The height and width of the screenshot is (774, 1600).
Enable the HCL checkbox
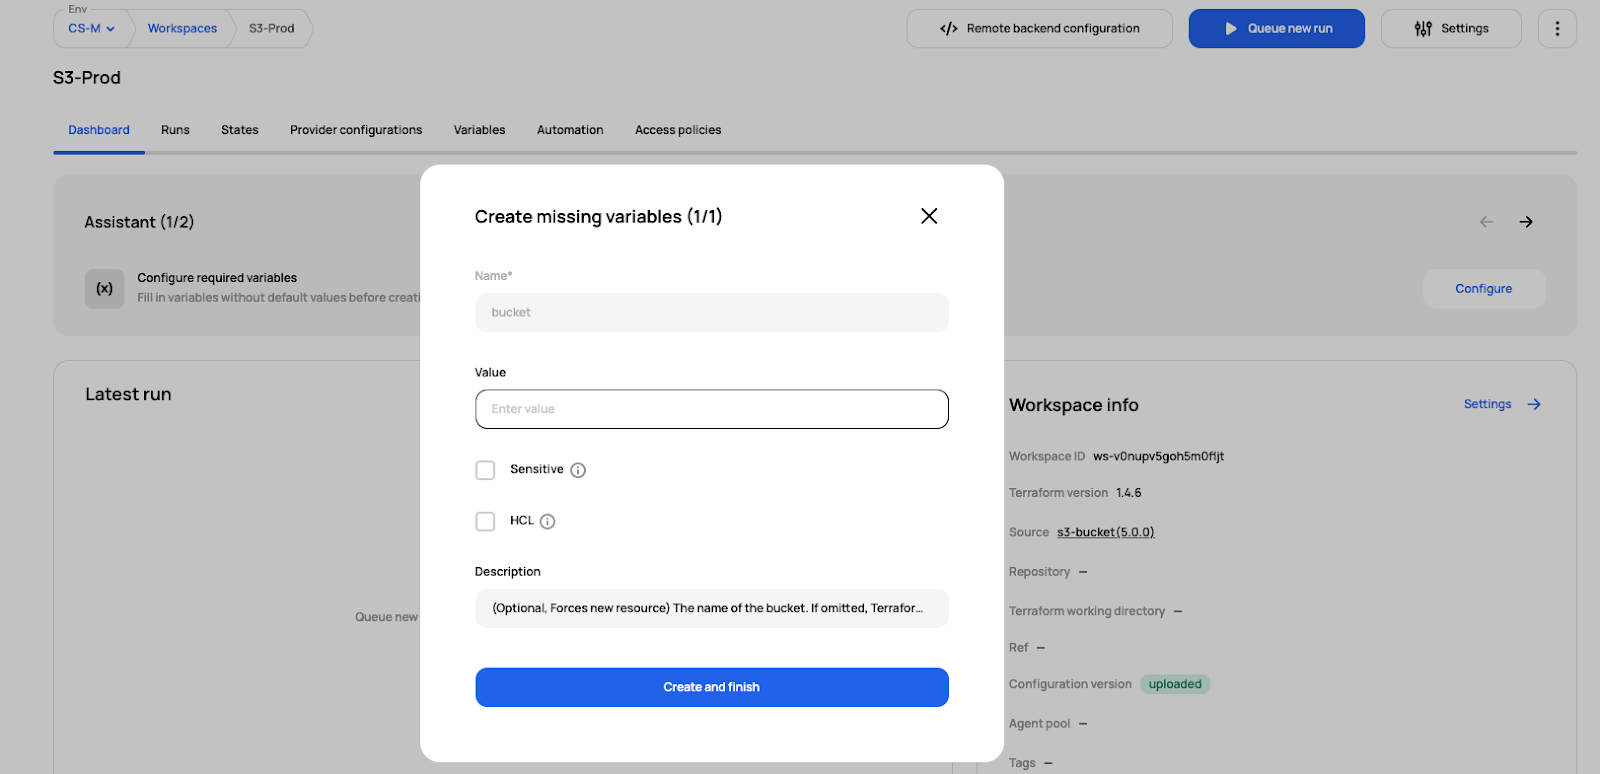click(485, 521)
